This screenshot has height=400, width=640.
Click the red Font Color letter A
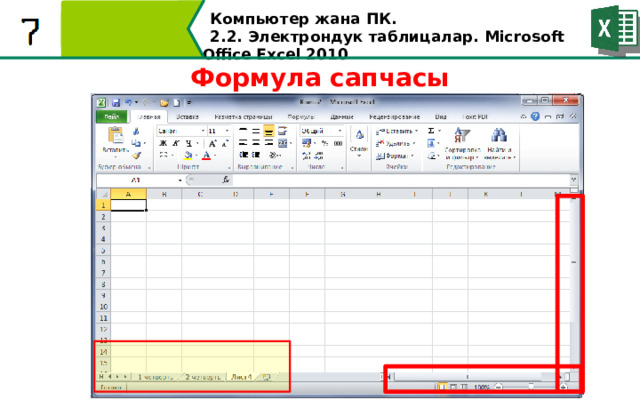pyautogui.click(x=207, y=155)
